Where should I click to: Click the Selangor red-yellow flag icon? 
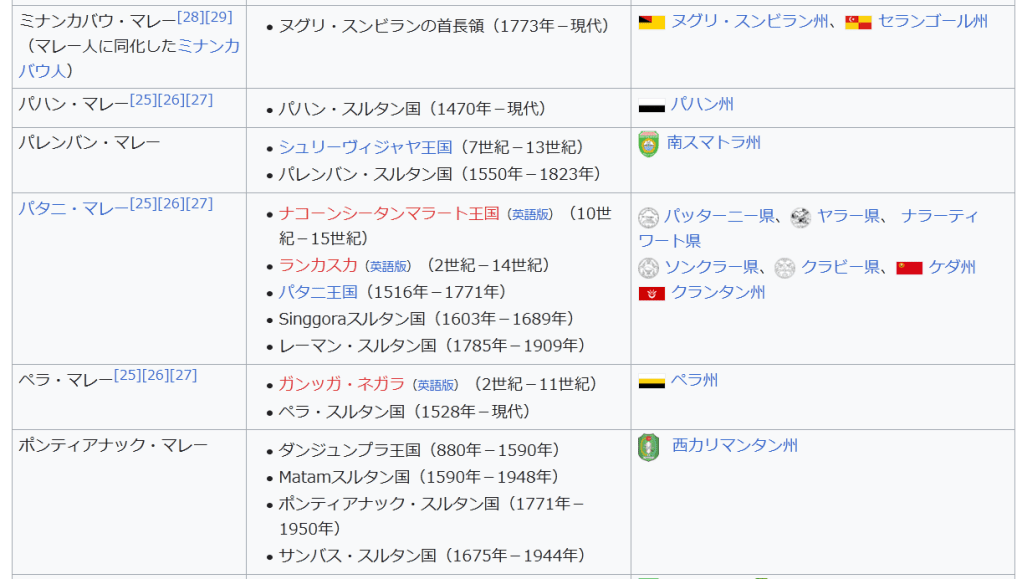point(858,22)
